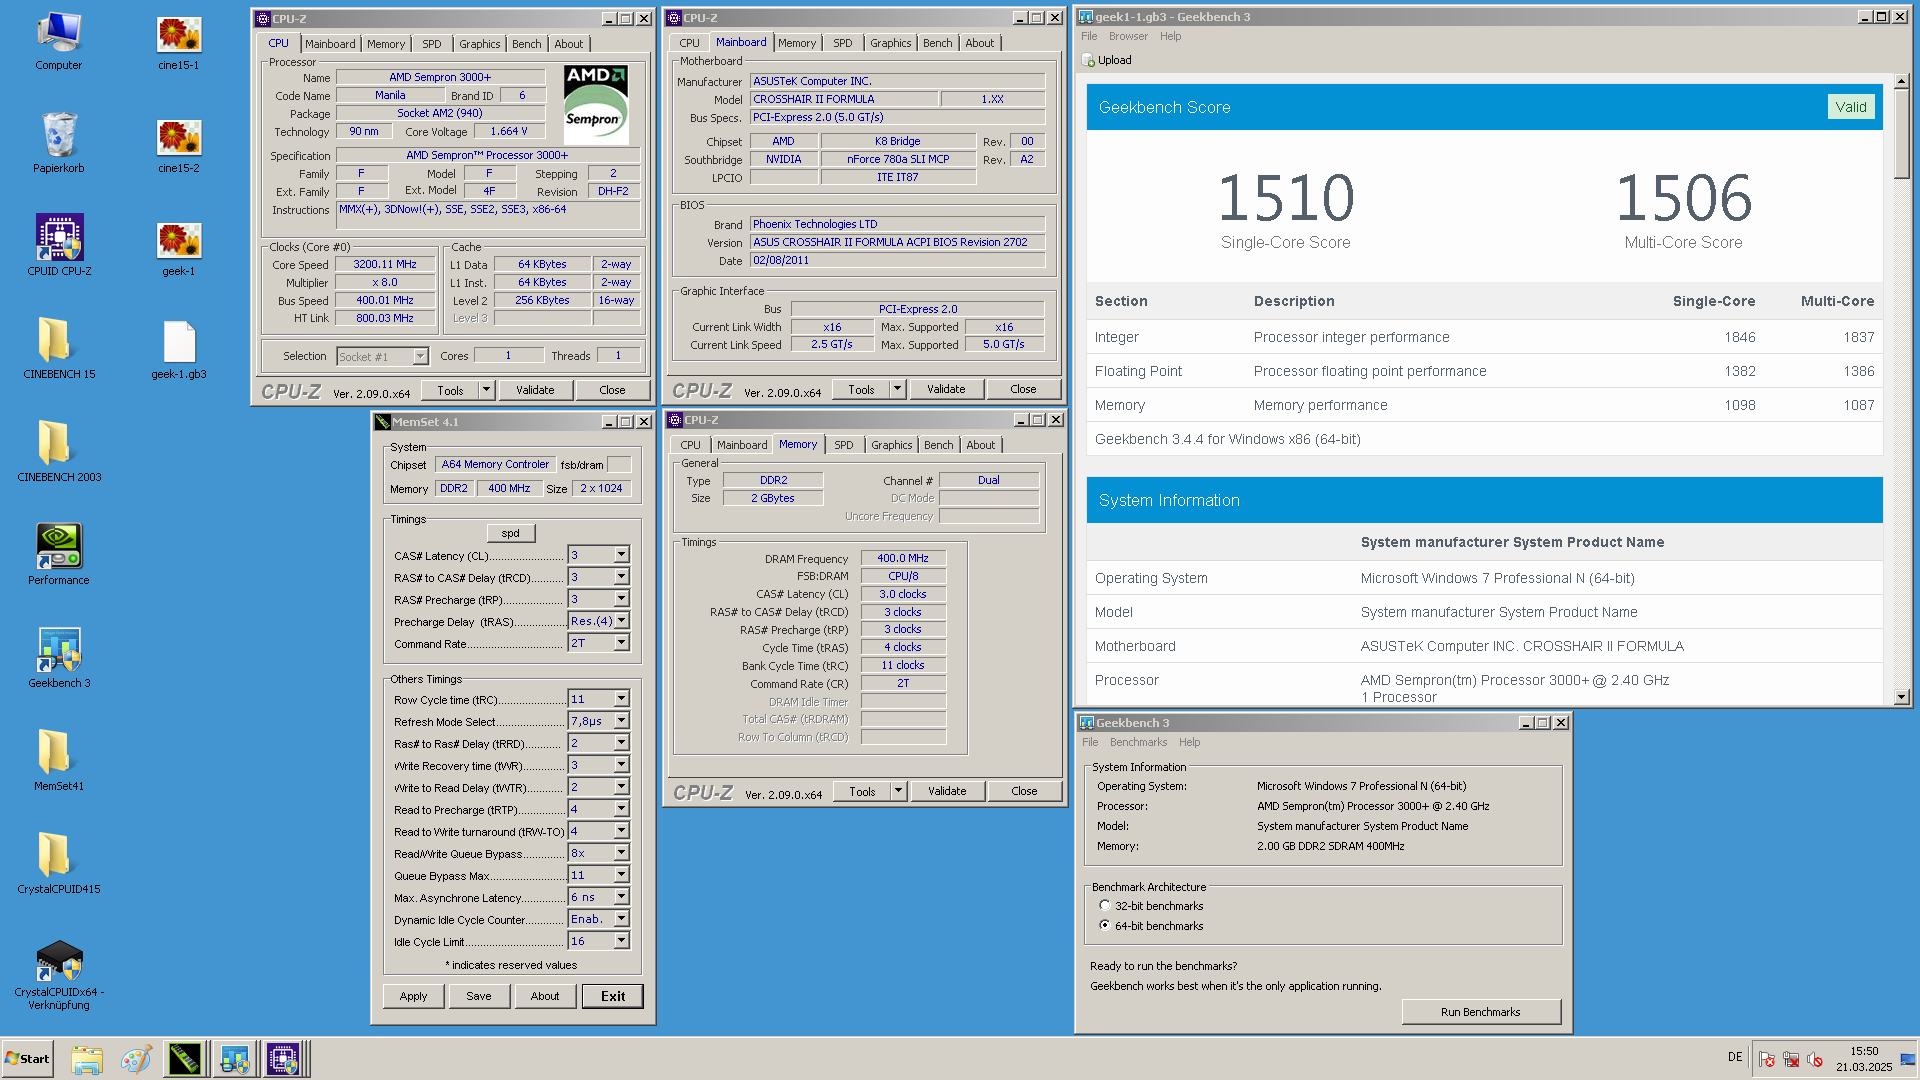Launch CPUID CPU-Z desktop shortcut
The width and height of the screenshot is (1920, 1080).
pos(59,246)
